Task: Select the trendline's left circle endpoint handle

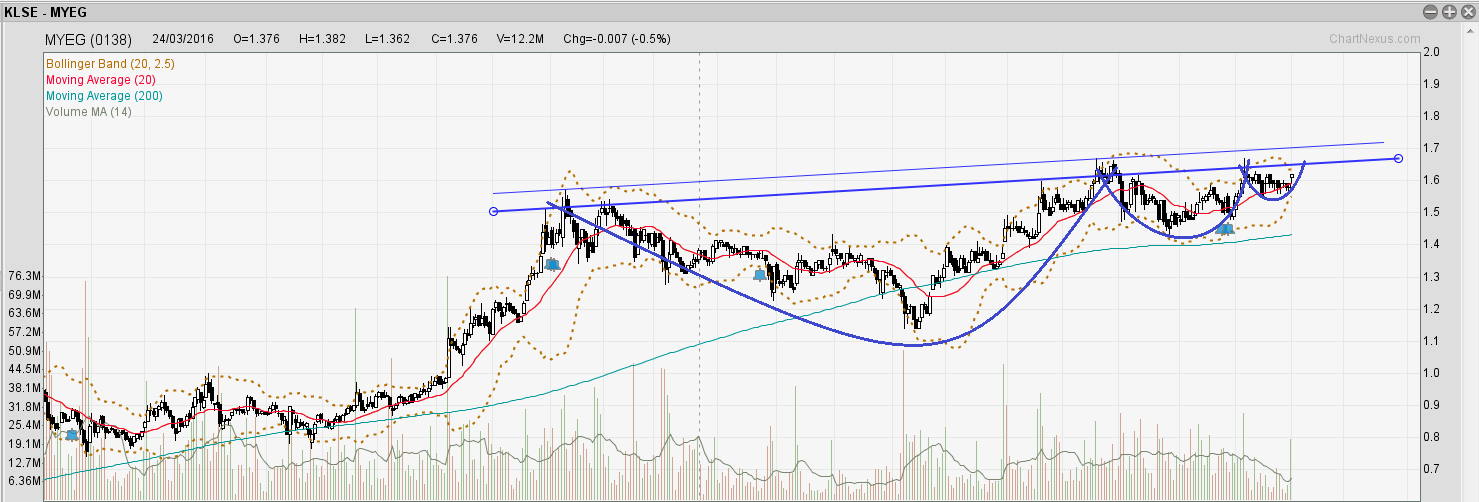Action: (493, 211)
